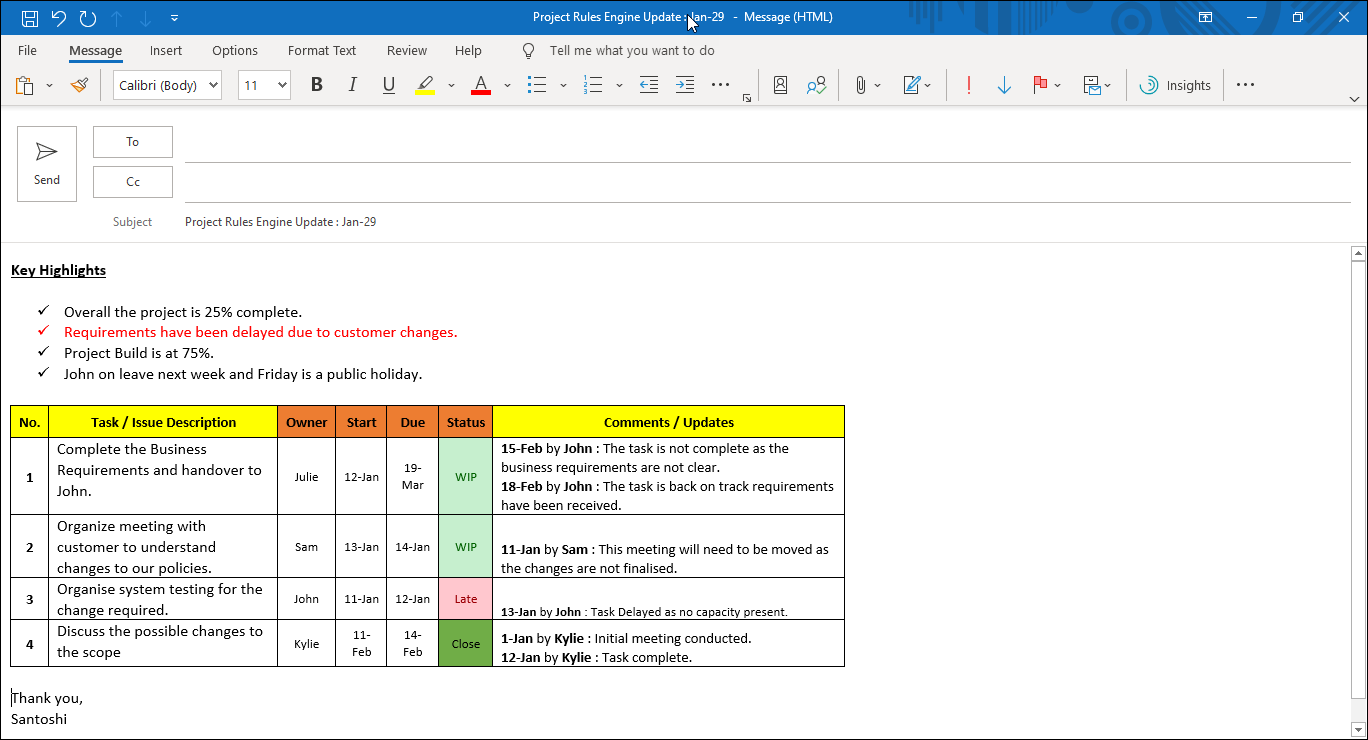This screenshot has width=1368, height=740.
Task: Toggle italic formatting
Action: coord(352,85)
